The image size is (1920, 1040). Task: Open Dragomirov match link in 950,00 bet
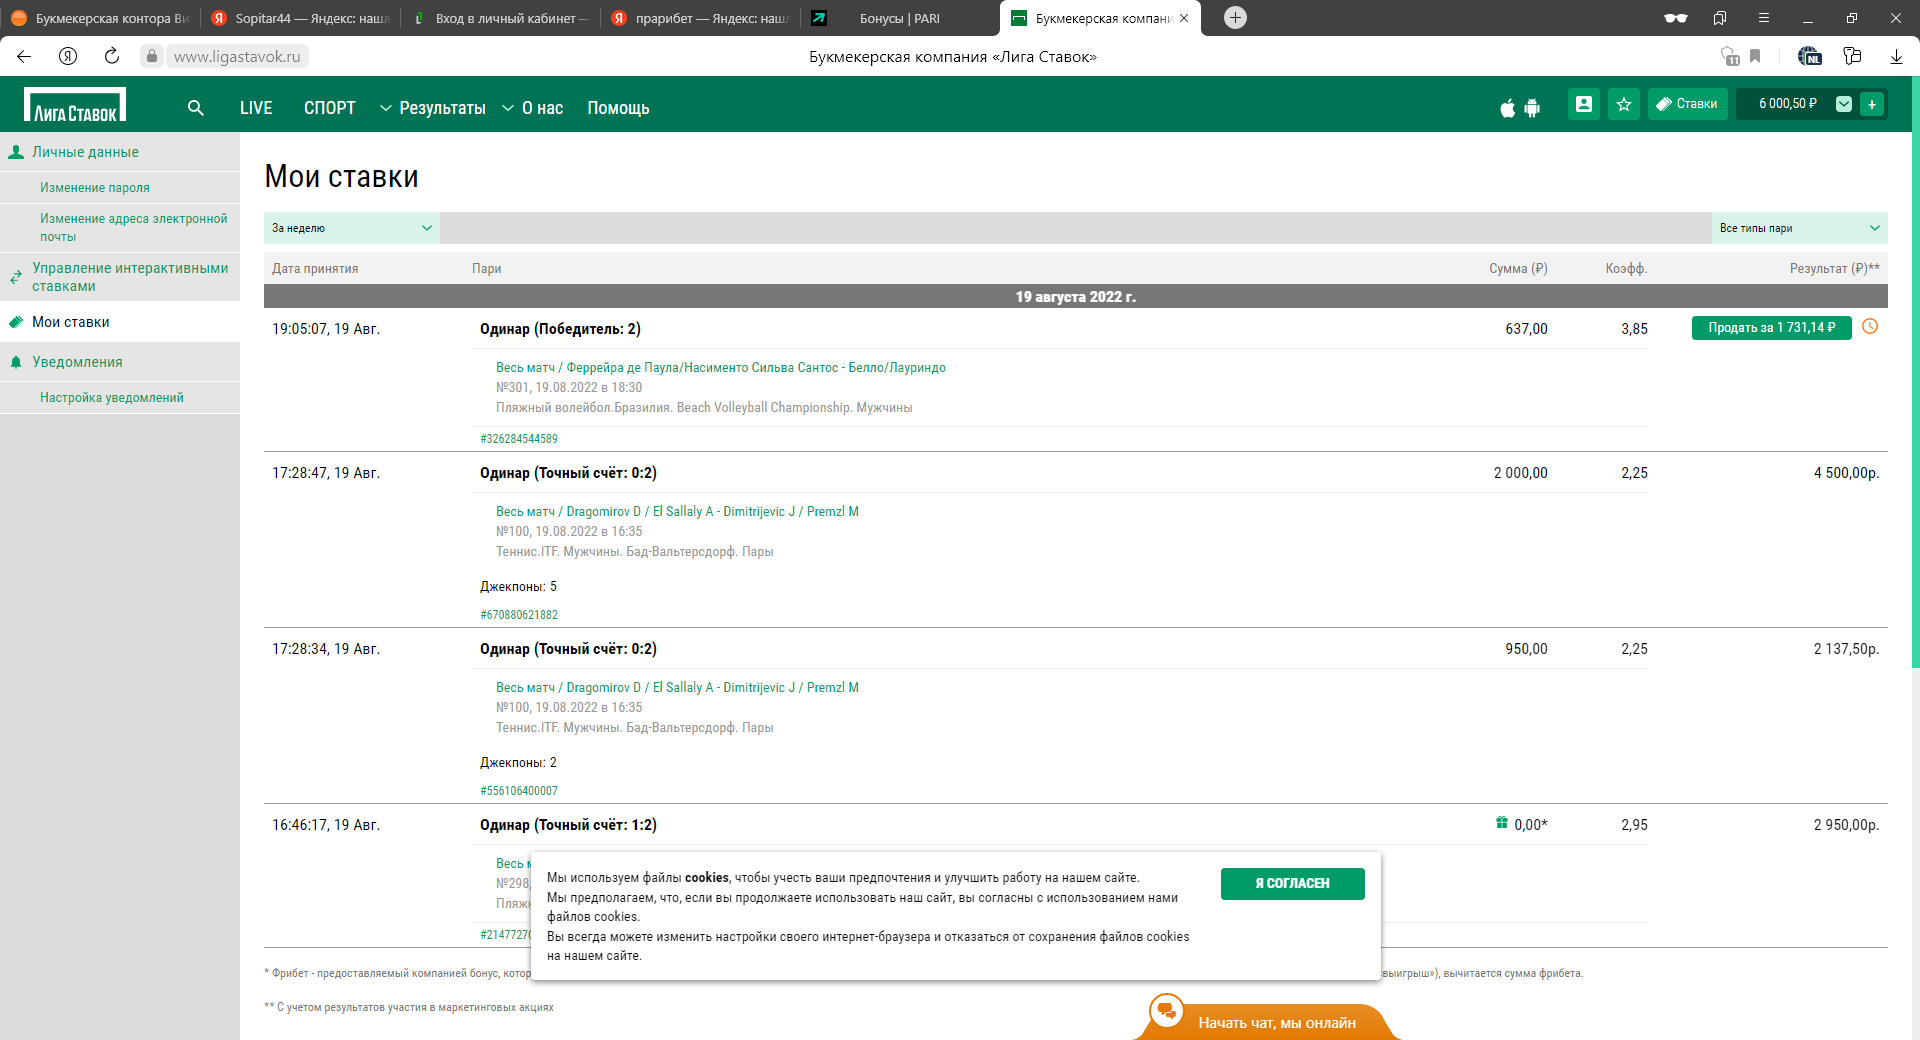point(677,688)
